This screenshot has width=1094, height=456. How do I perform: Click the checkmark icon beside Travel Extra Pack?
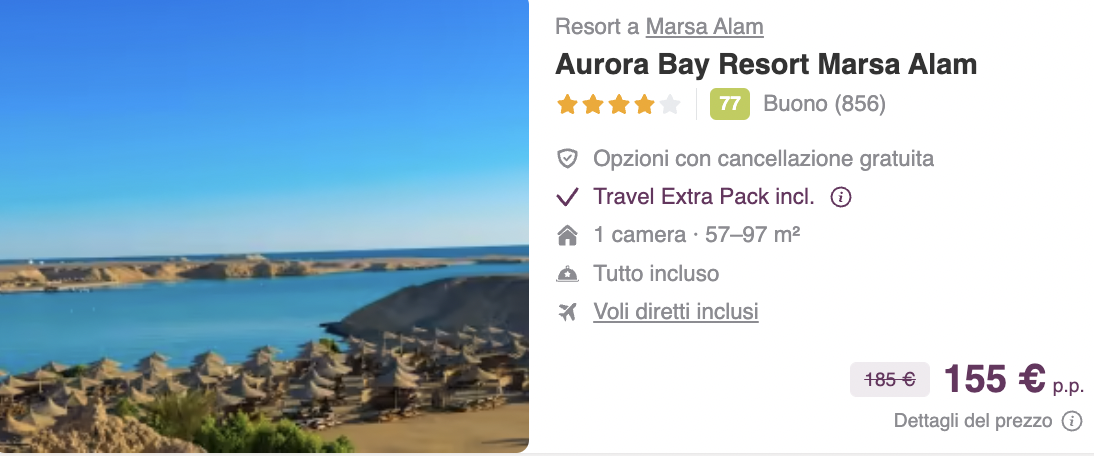(567, 197)
